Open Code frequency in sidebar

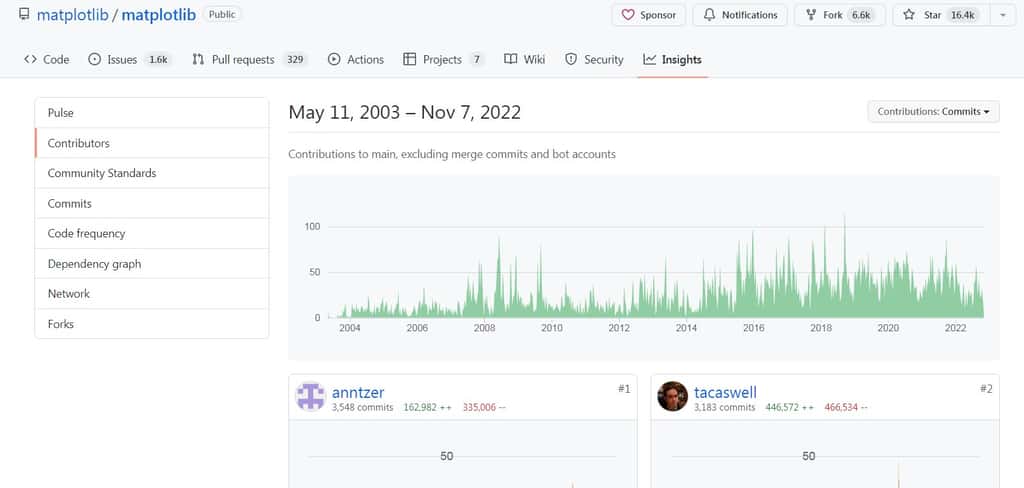click(x=152, y=233)
